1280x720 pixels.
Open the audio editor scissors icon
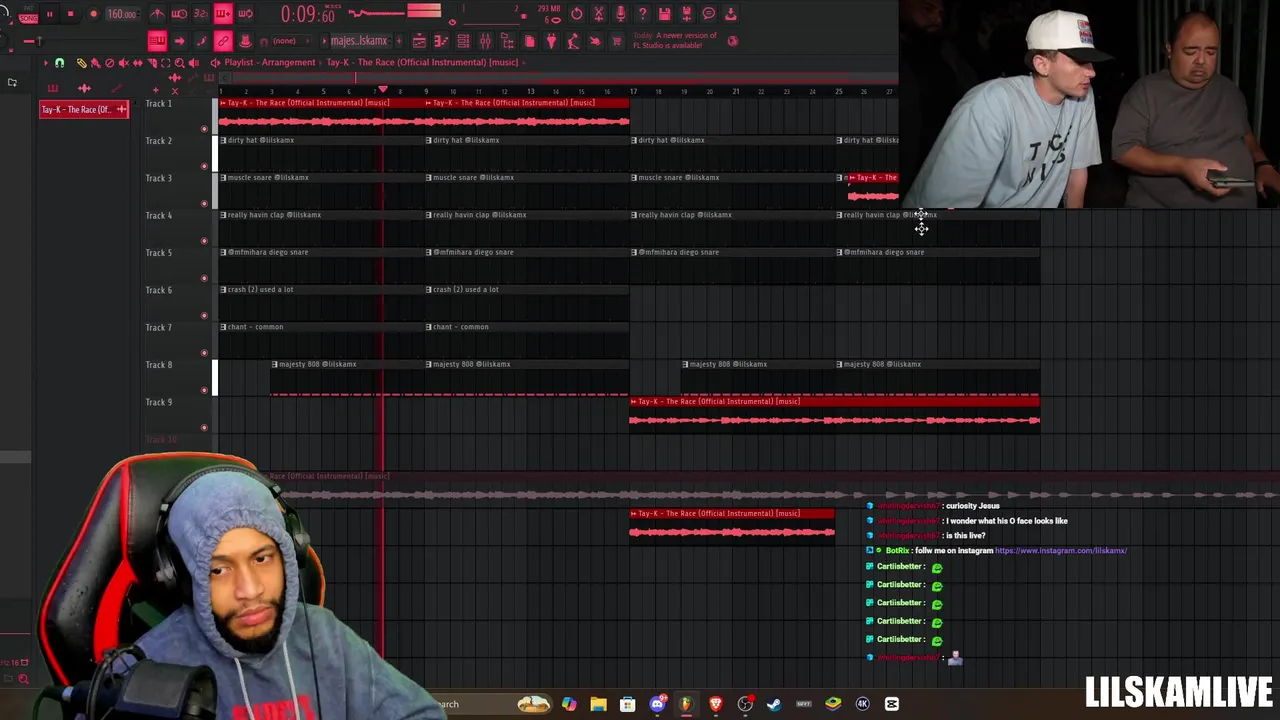[x=599, y=13]
